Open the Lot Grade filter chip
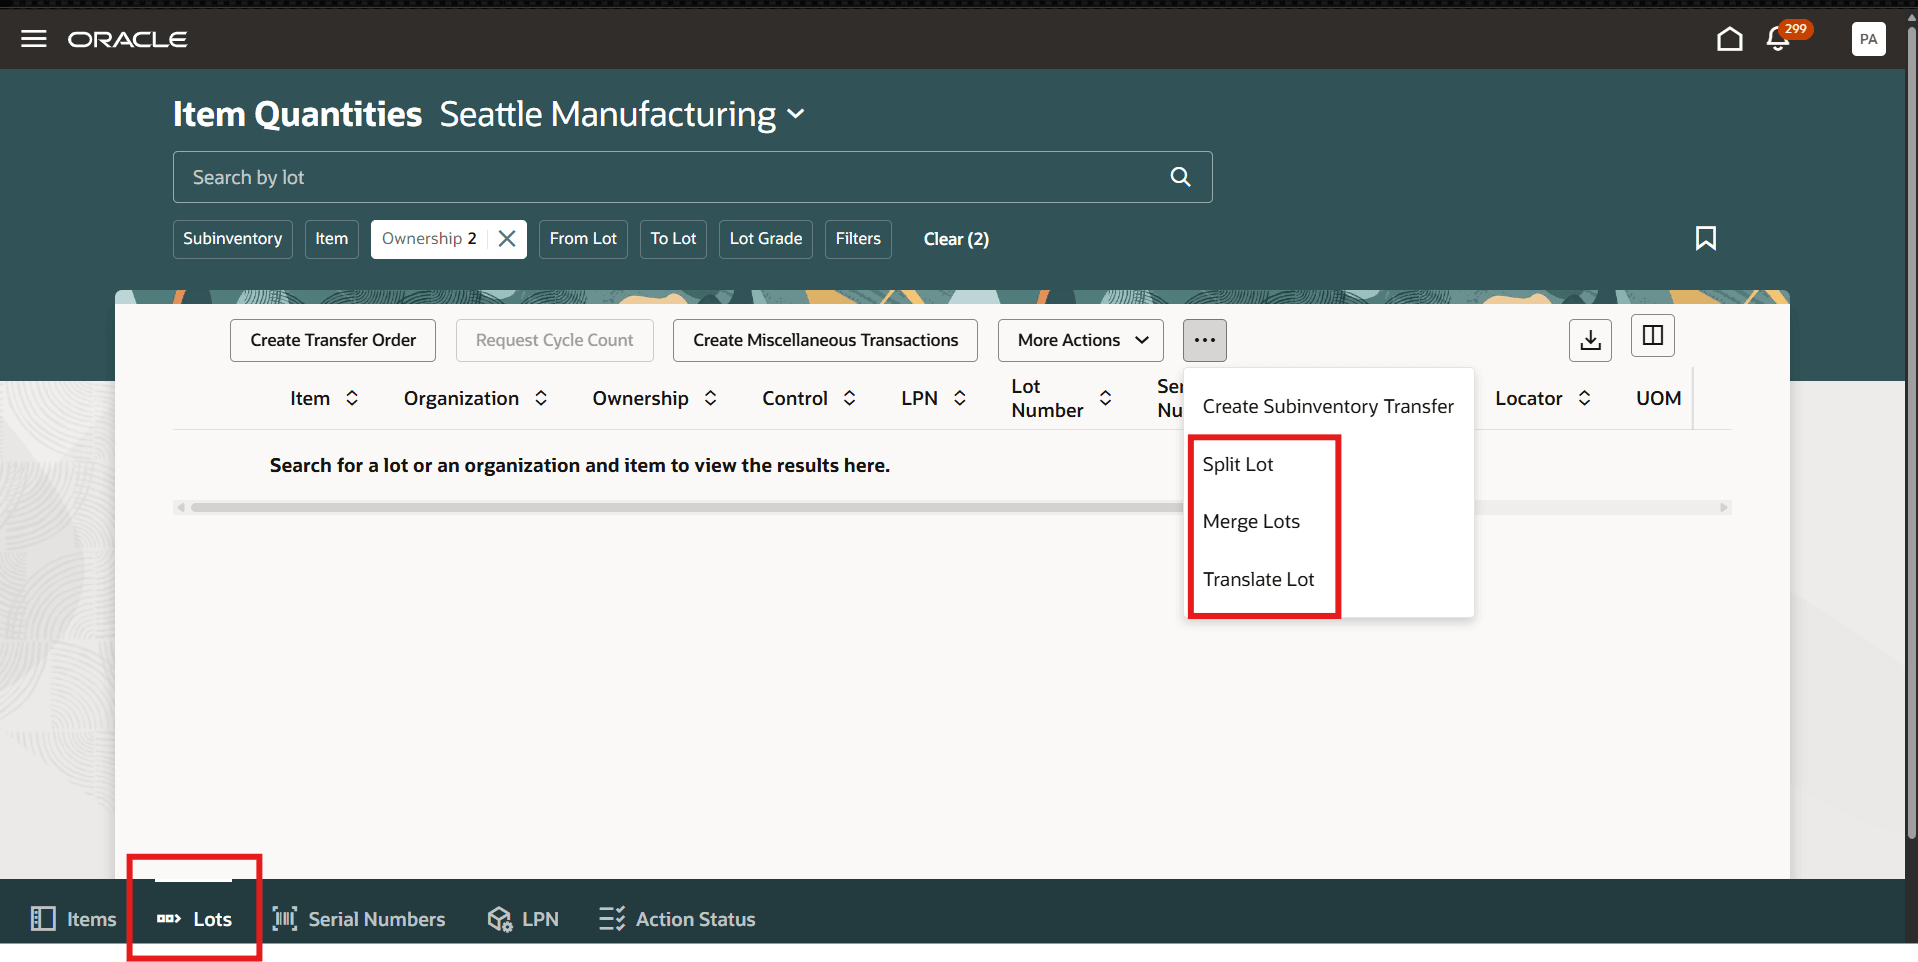 766,239
